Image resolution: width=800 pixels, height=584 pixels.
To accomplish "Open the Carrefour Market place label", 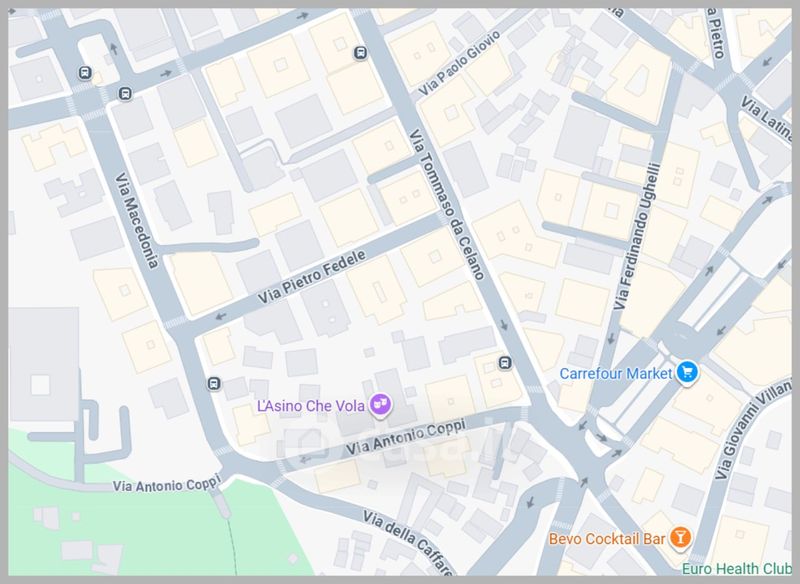I will [x=616, y=373].
